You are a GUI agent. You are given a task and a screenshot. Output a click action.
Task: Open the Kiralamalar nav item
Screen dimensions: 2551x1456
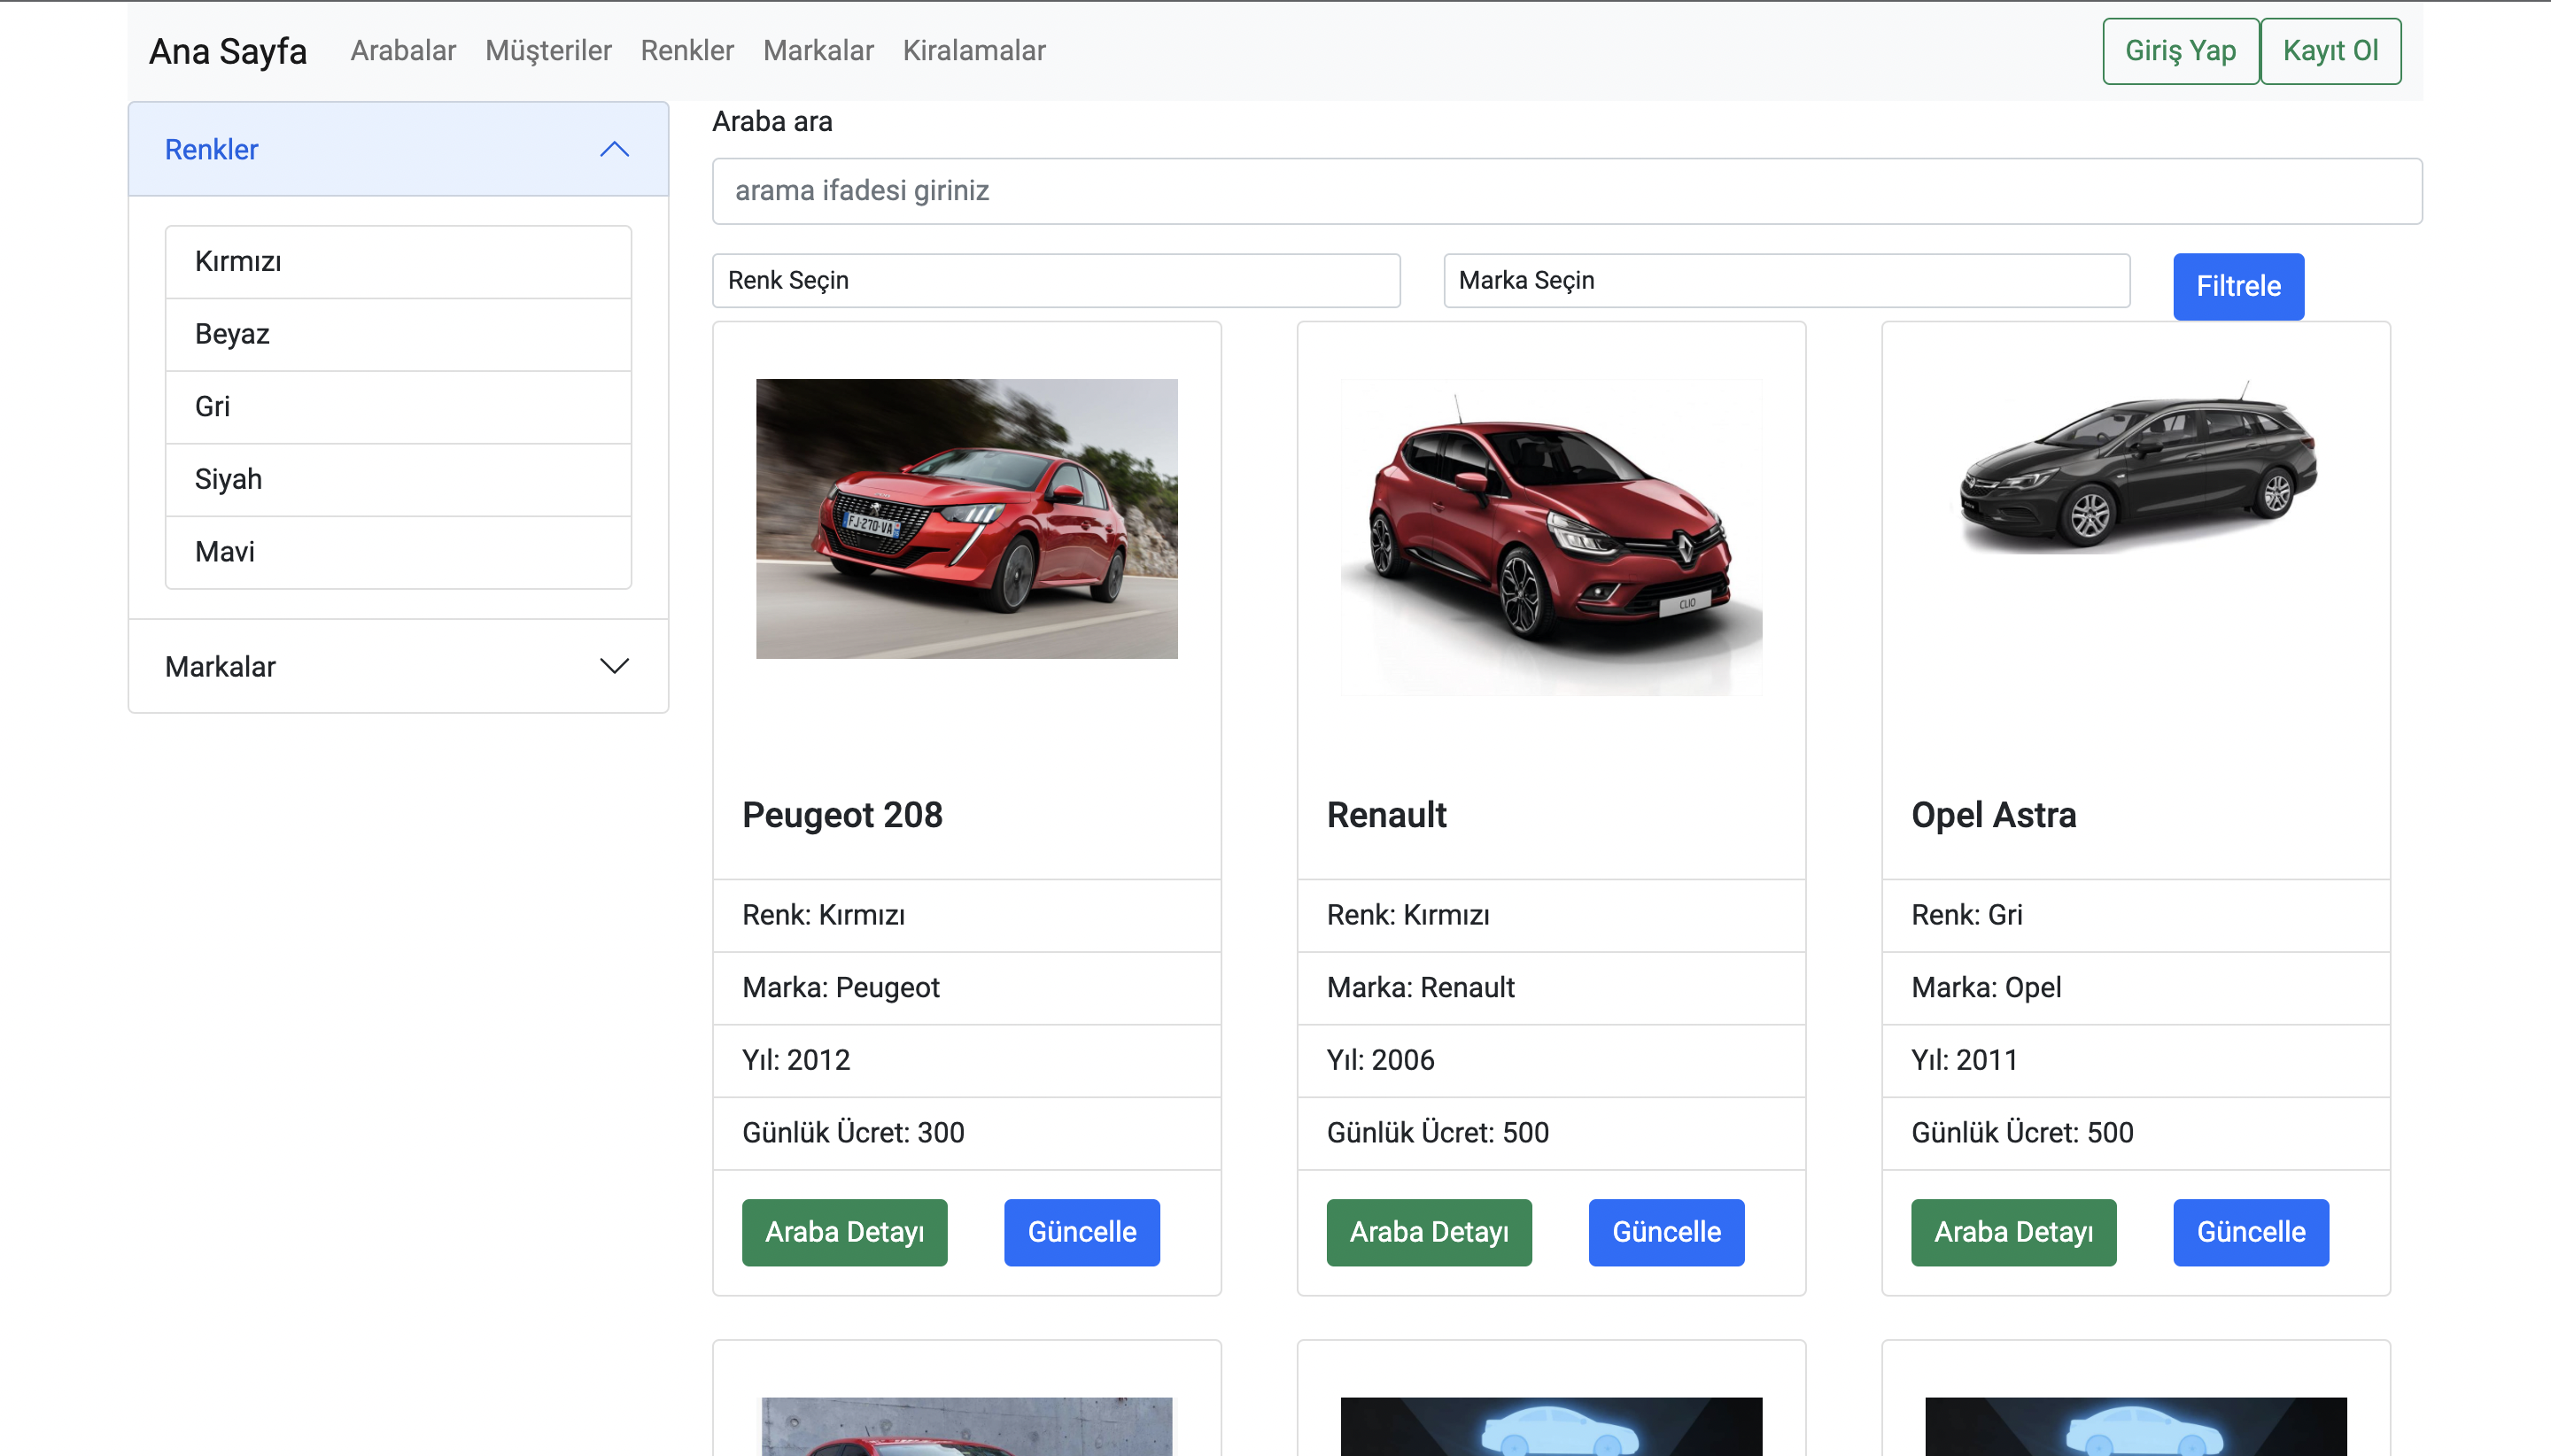point(974,51)
